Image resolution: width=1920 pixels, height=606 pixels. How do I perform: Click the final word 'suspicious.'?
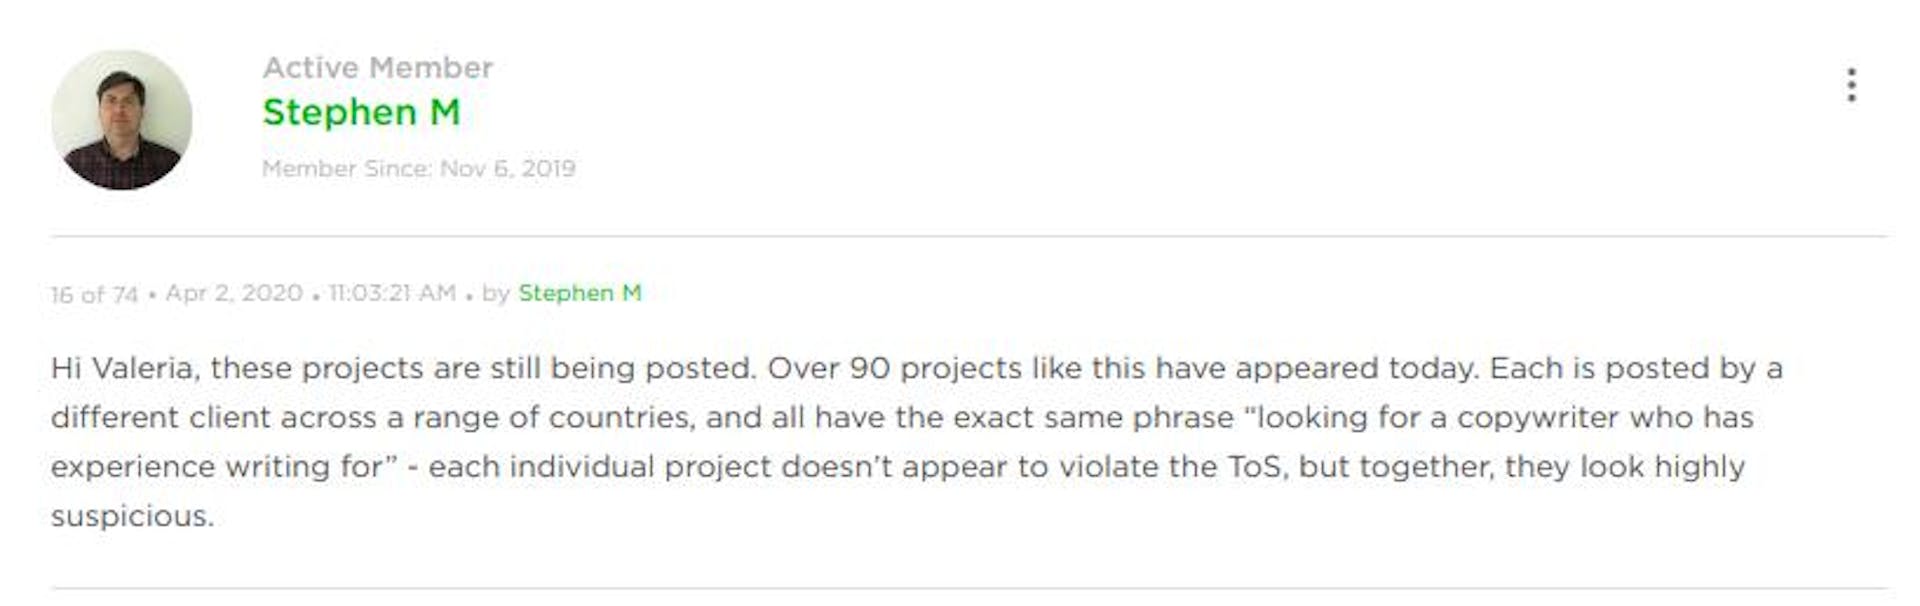132,516
